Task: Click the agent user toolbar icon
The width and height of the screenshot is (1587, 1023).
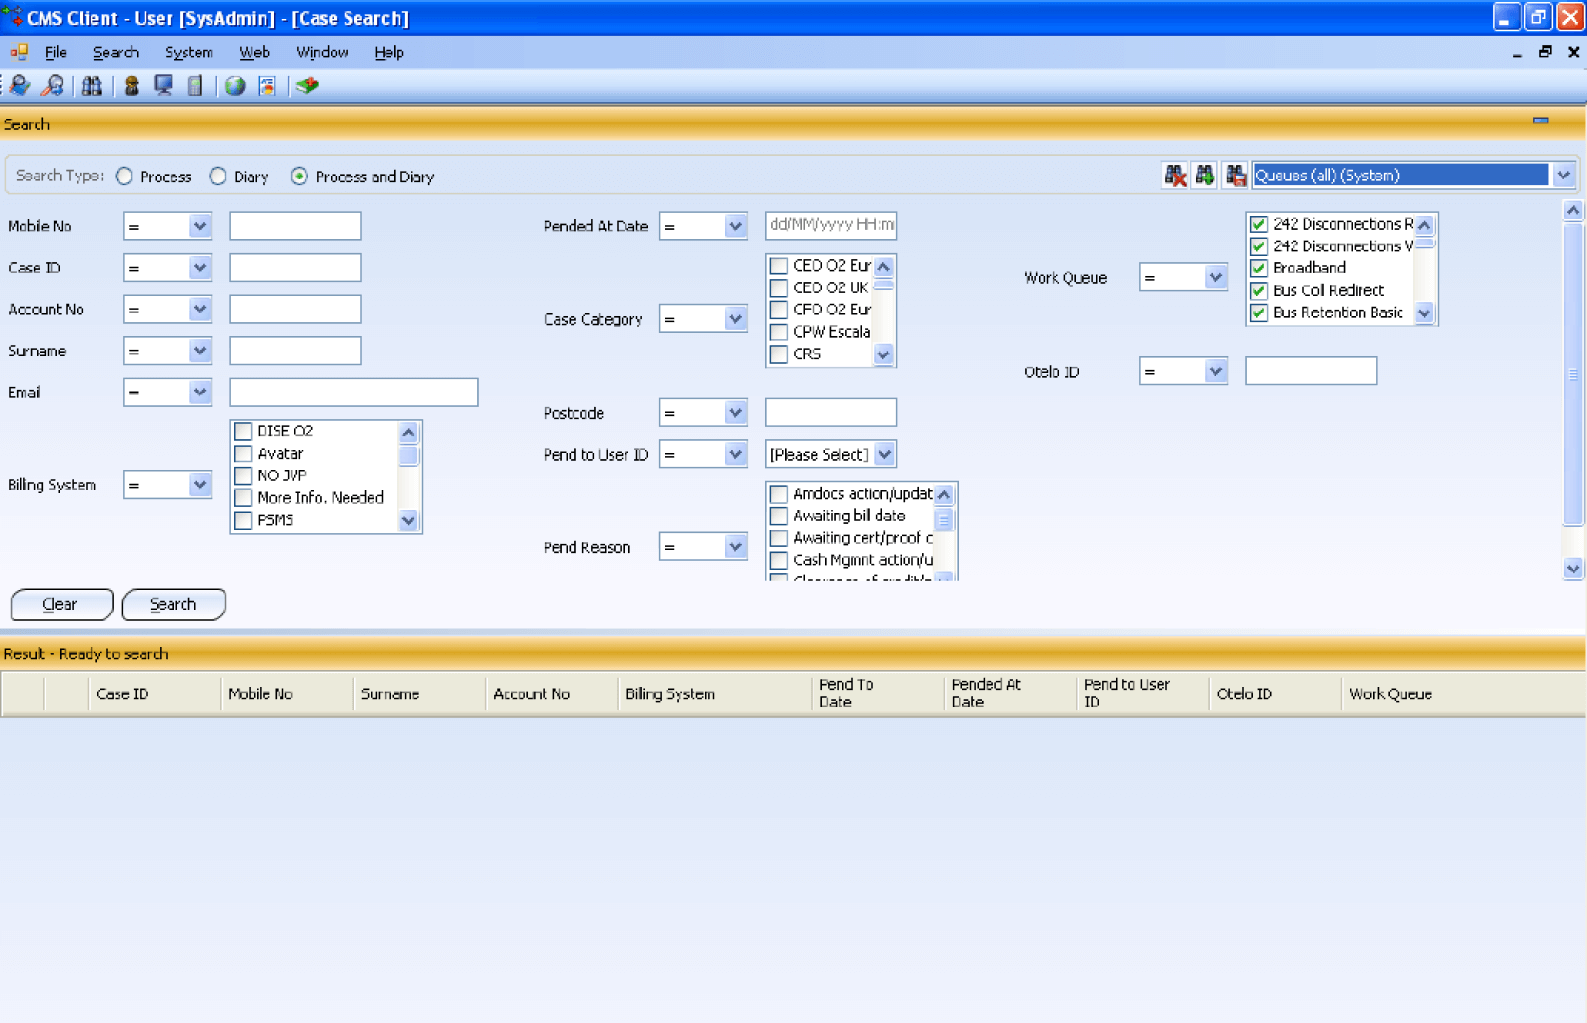Action: click(x=131, y=86)
